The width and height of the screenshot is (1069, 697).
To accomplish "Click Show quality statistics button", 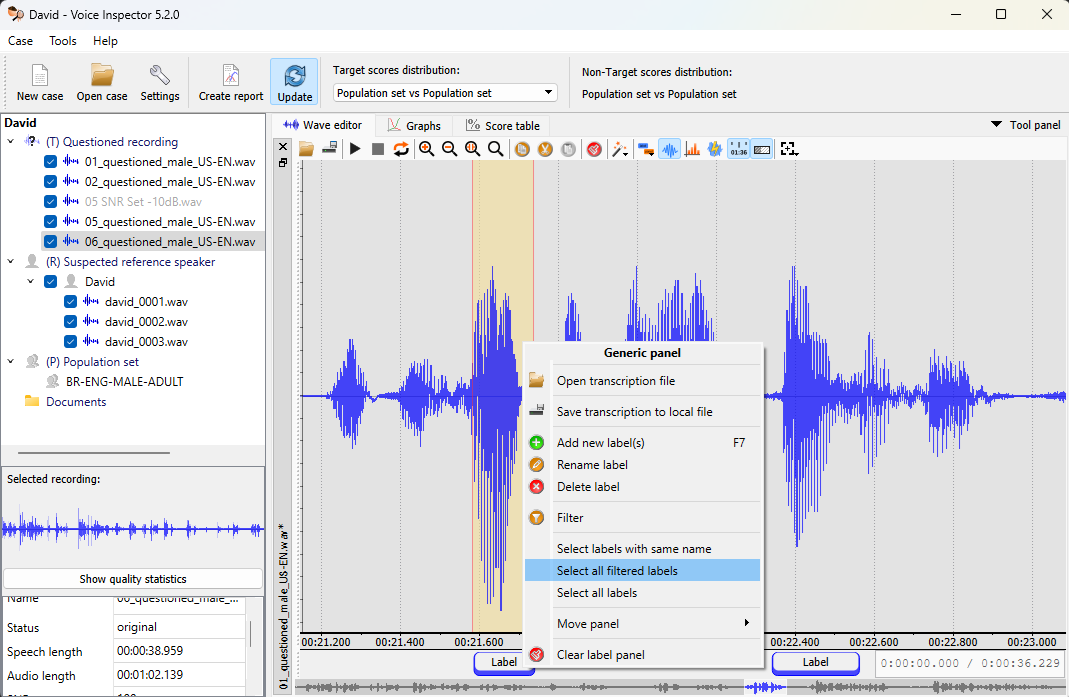I will coord(133,579).
